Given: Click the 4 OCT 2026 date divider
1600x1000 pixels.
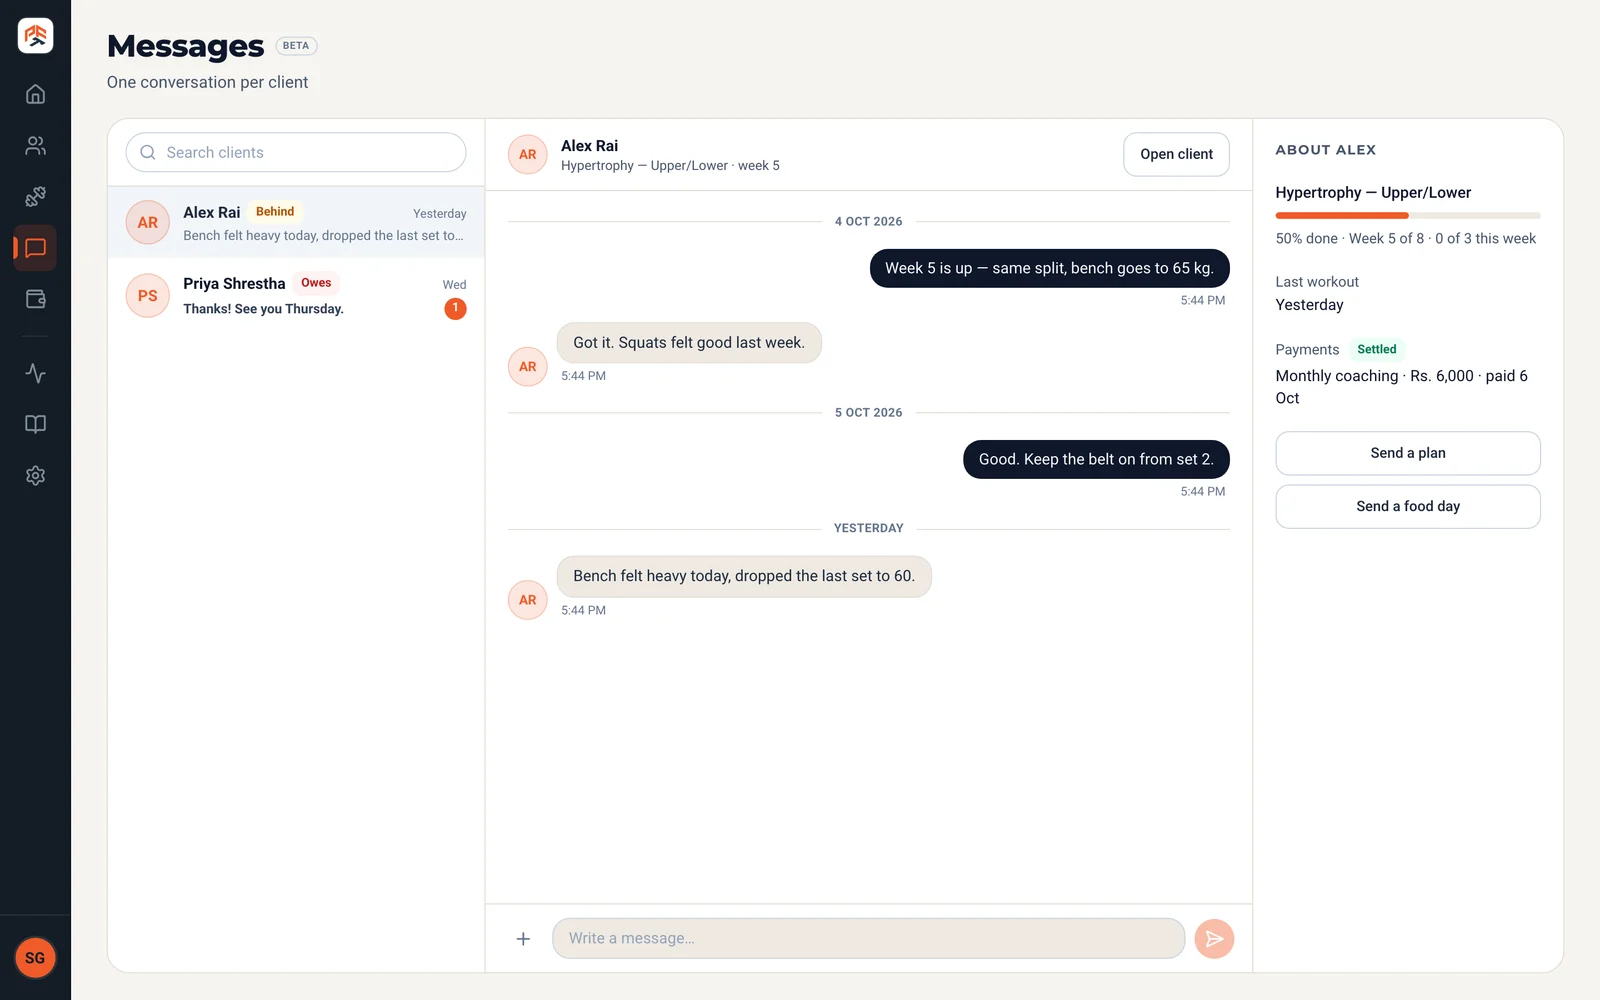Looking at the screenshot, I should pyautogui.click(x=868, y=222).
